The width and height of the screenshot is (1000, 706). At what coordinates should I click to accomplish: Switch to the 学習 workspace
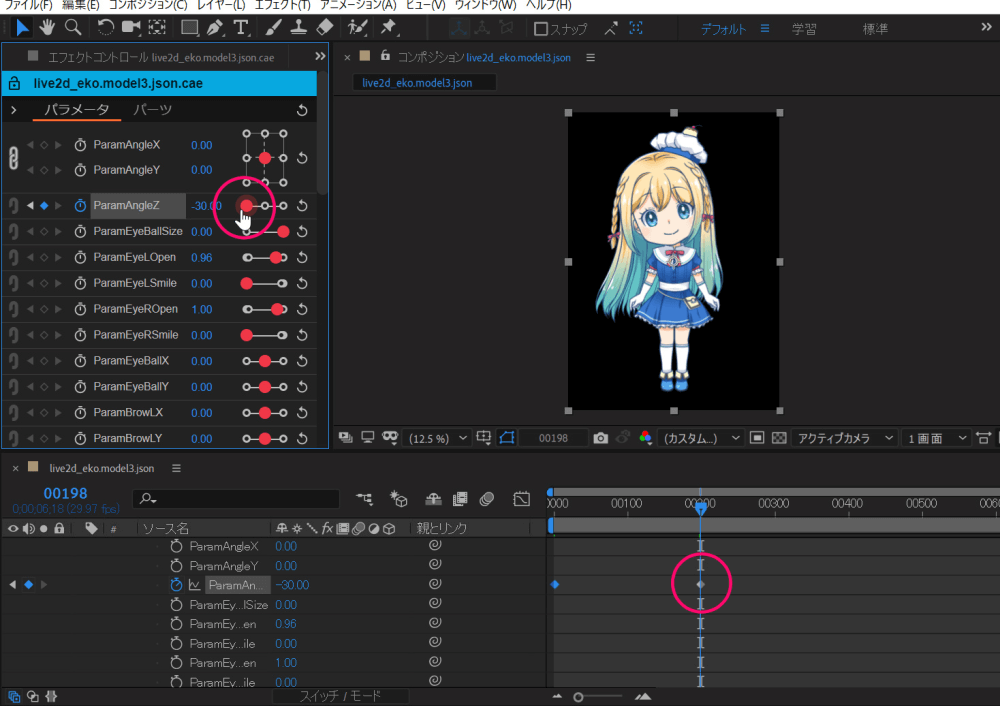804,29
